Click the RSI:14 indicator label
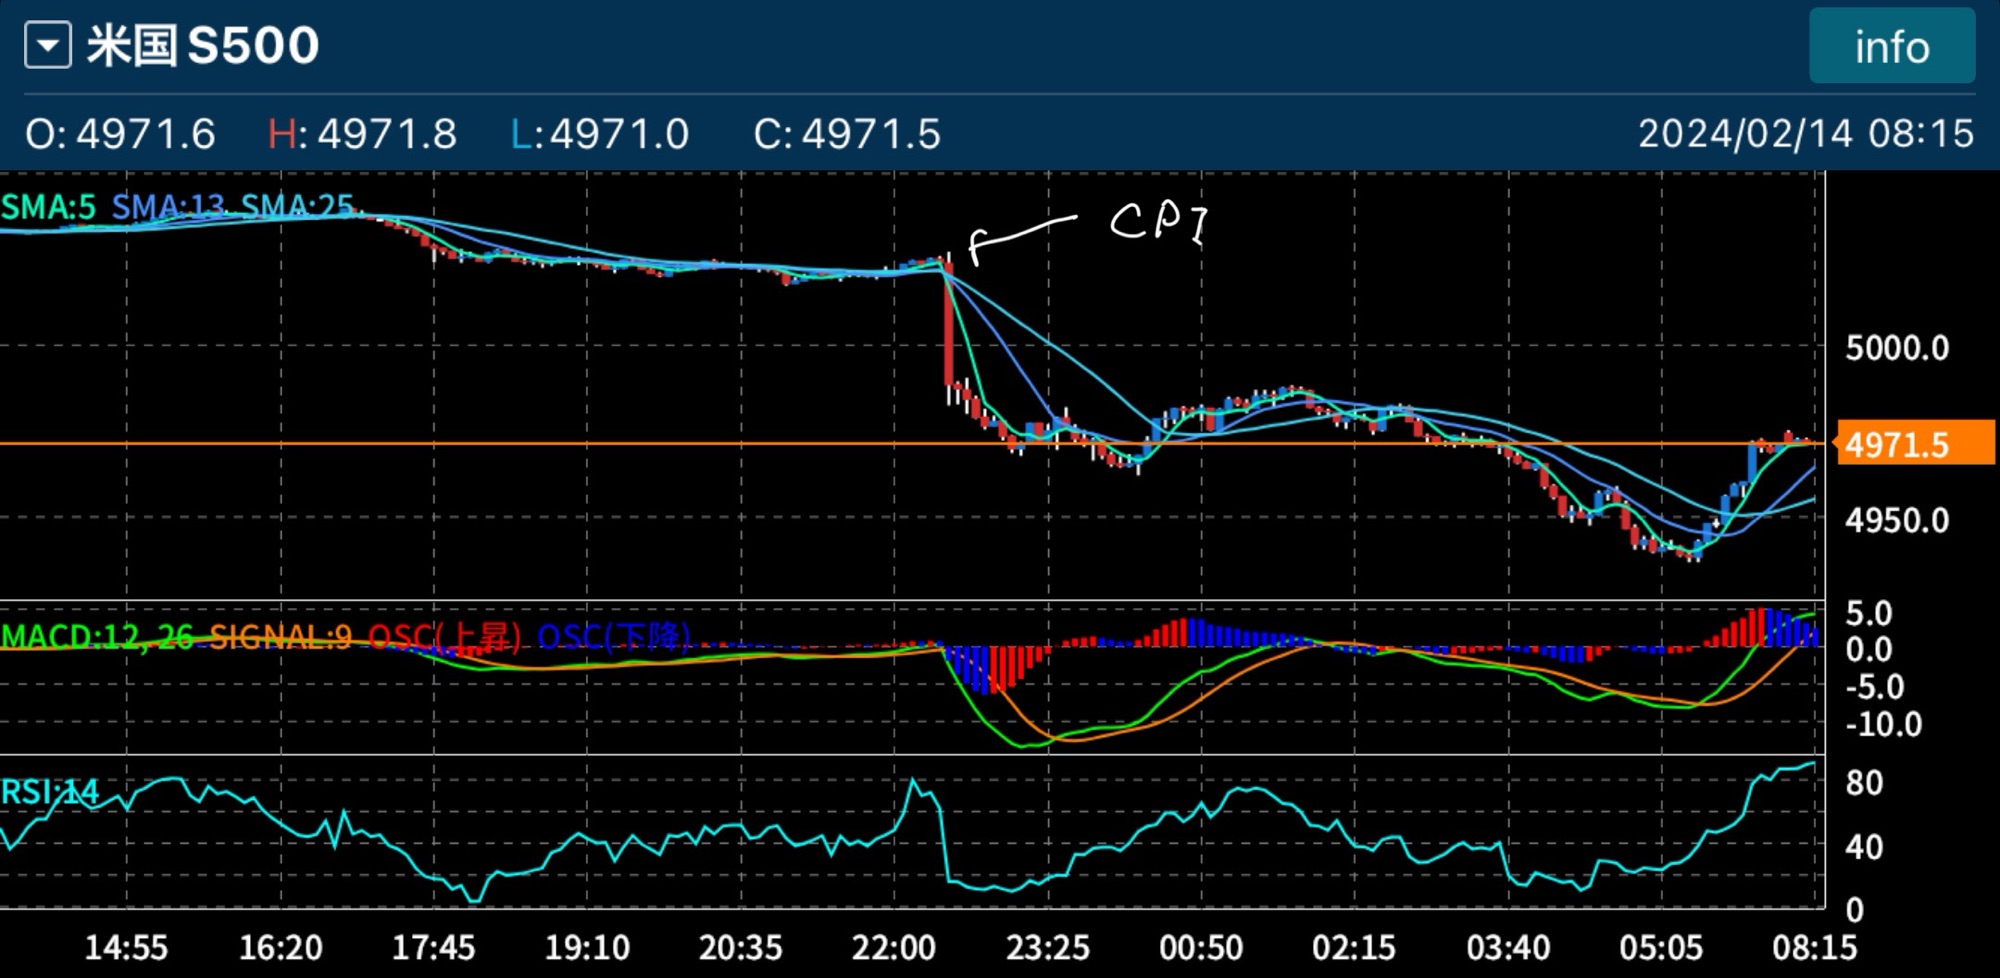 pyautogui.click(x=50, y=792)
